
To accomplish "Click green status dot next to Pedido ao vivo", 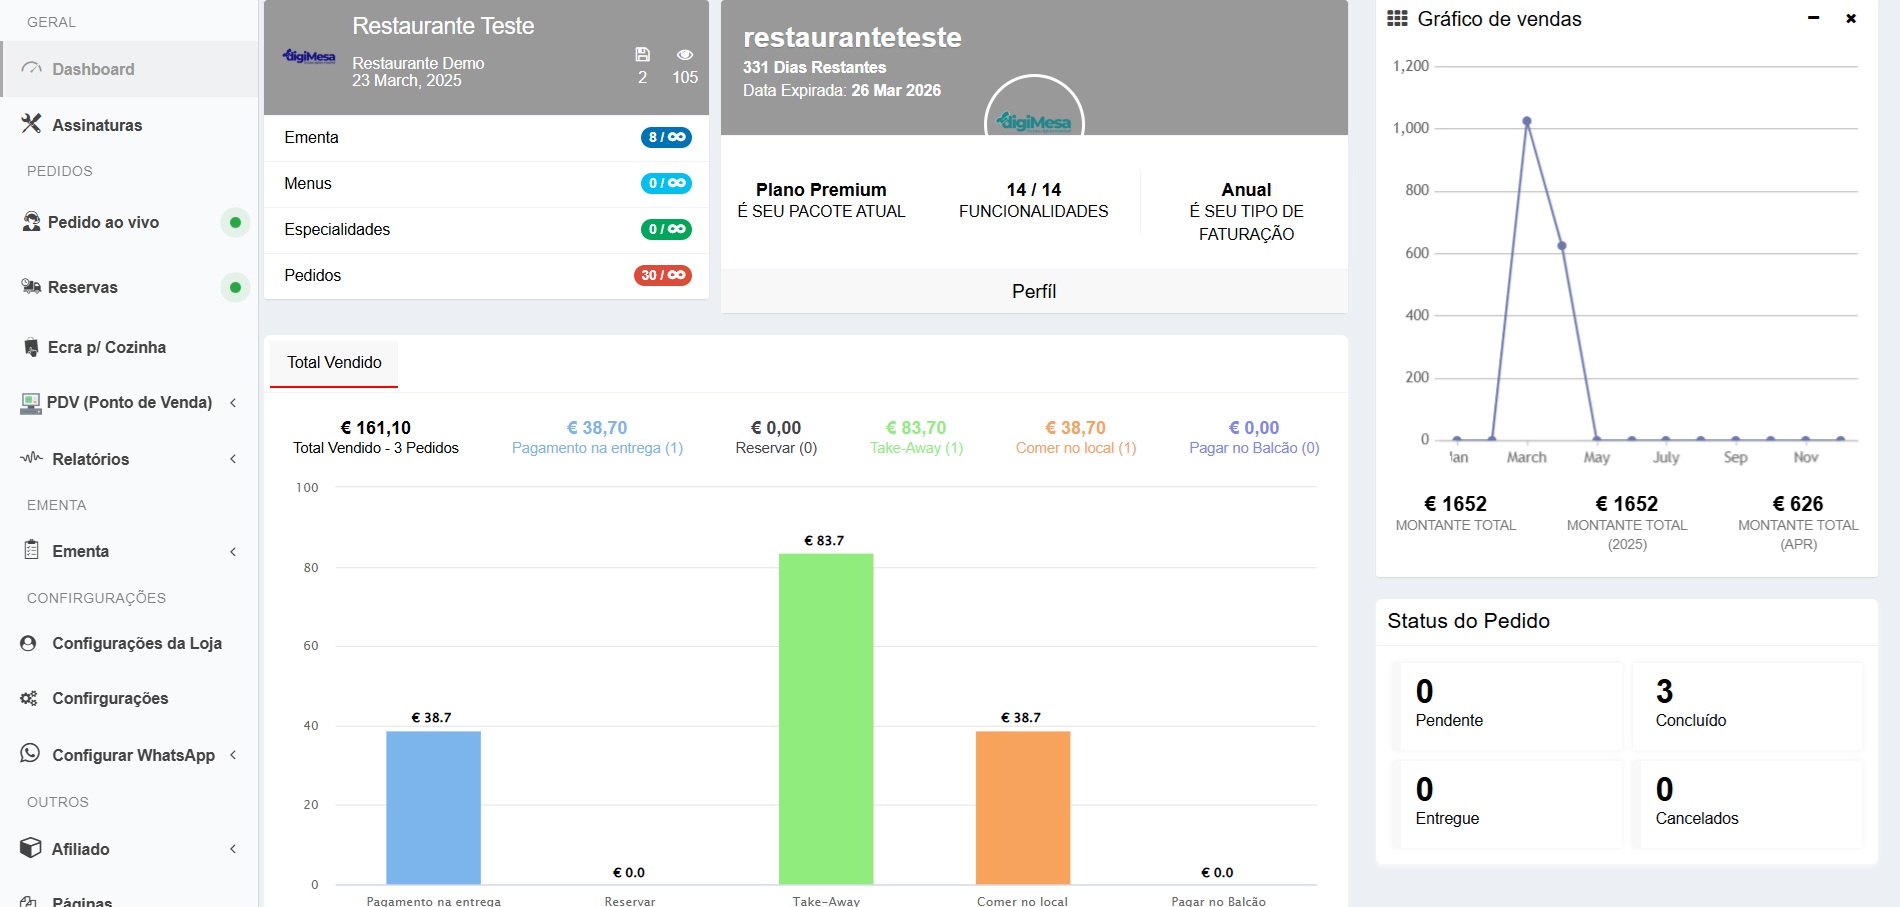I will (x=235, y=222).
